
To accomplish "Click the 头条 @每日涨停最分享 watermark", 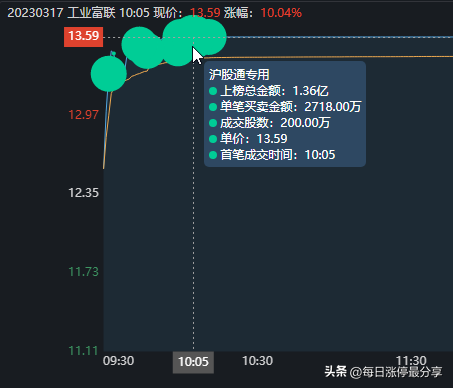I will point(383,372).
